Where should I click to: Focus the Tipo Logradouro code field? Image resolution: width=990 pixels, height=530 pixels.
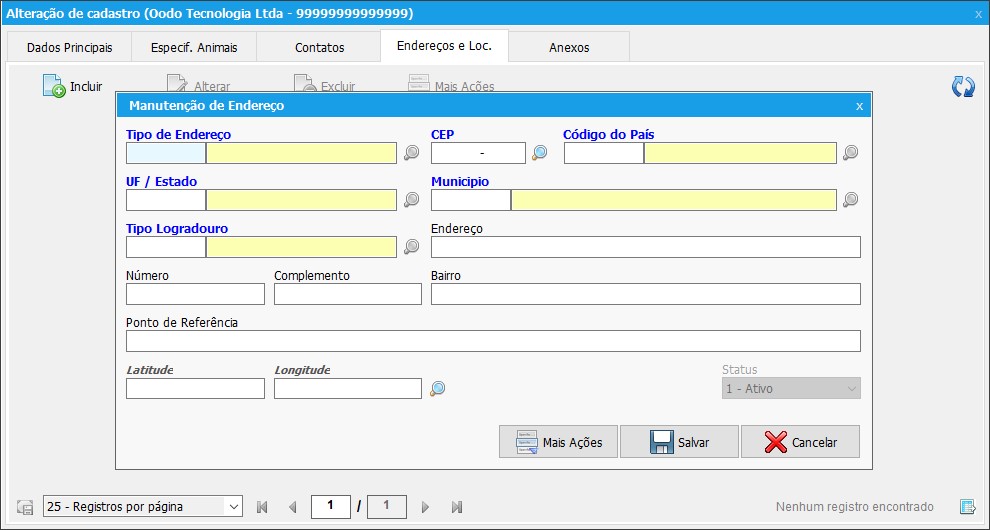[x=166, y=247]
